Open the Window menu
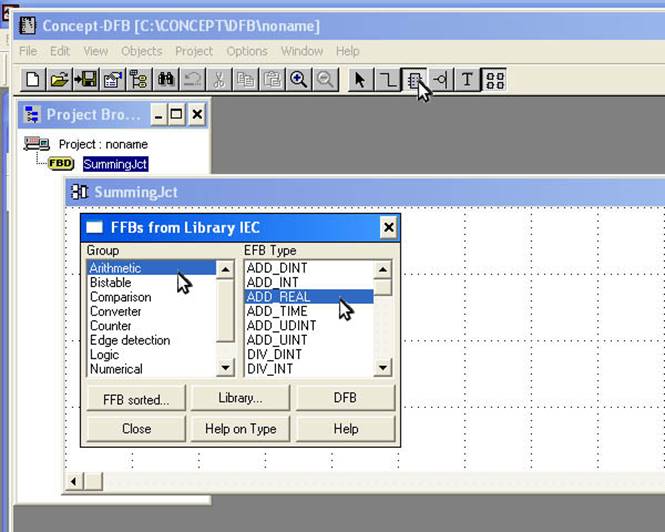Viewport: 665px width, 532px height. pyautogui.click(x=302, y=51)
